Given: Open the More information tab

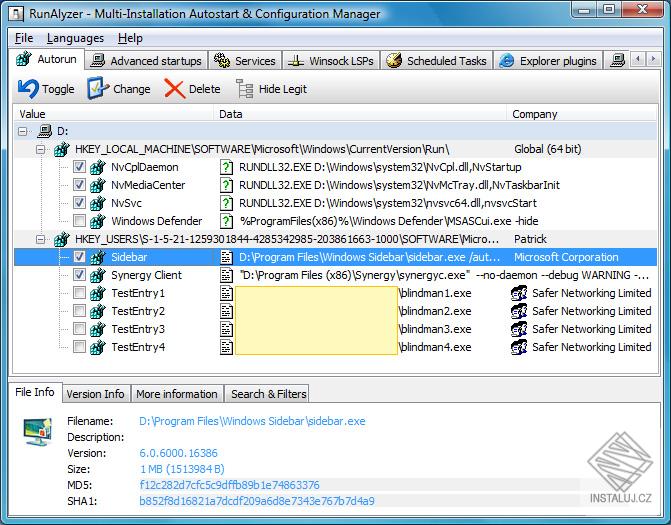Looking at the screenshot, I should [x=177, y=394].
